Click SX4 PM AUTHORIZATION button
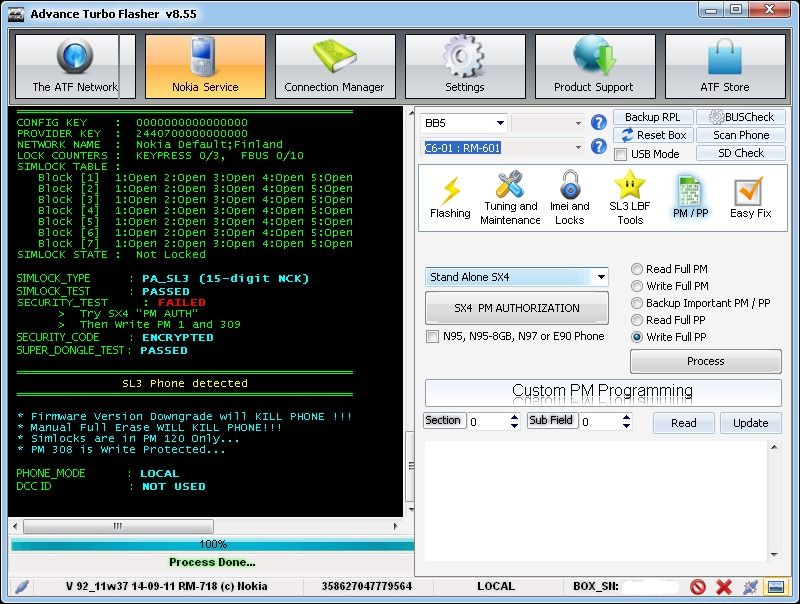 tap(516, 308)
